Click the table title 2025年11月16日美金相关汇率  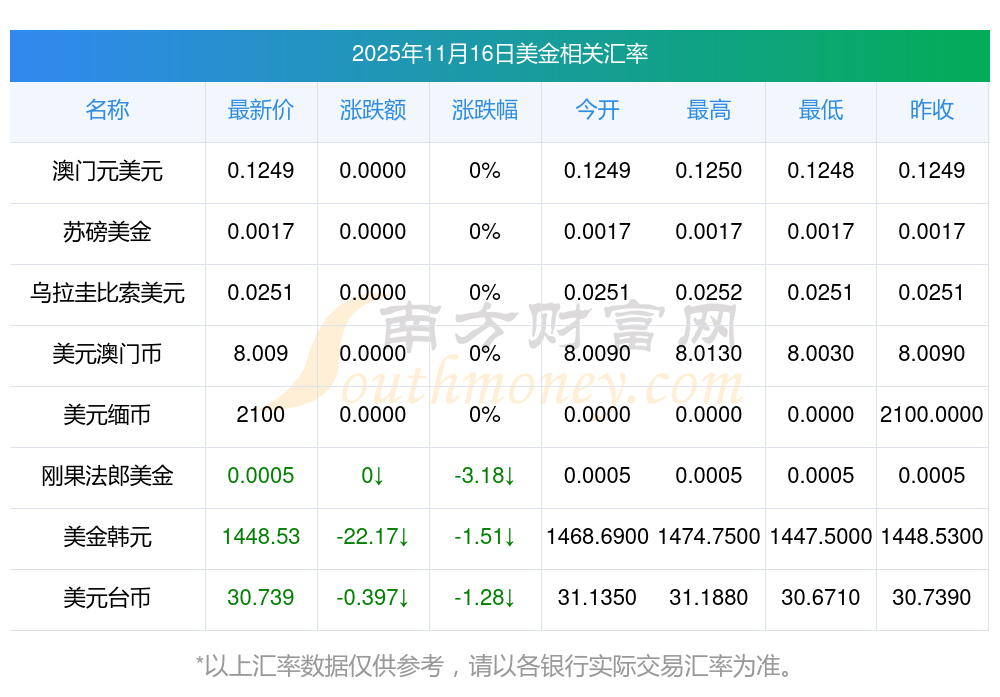[499, 54]
